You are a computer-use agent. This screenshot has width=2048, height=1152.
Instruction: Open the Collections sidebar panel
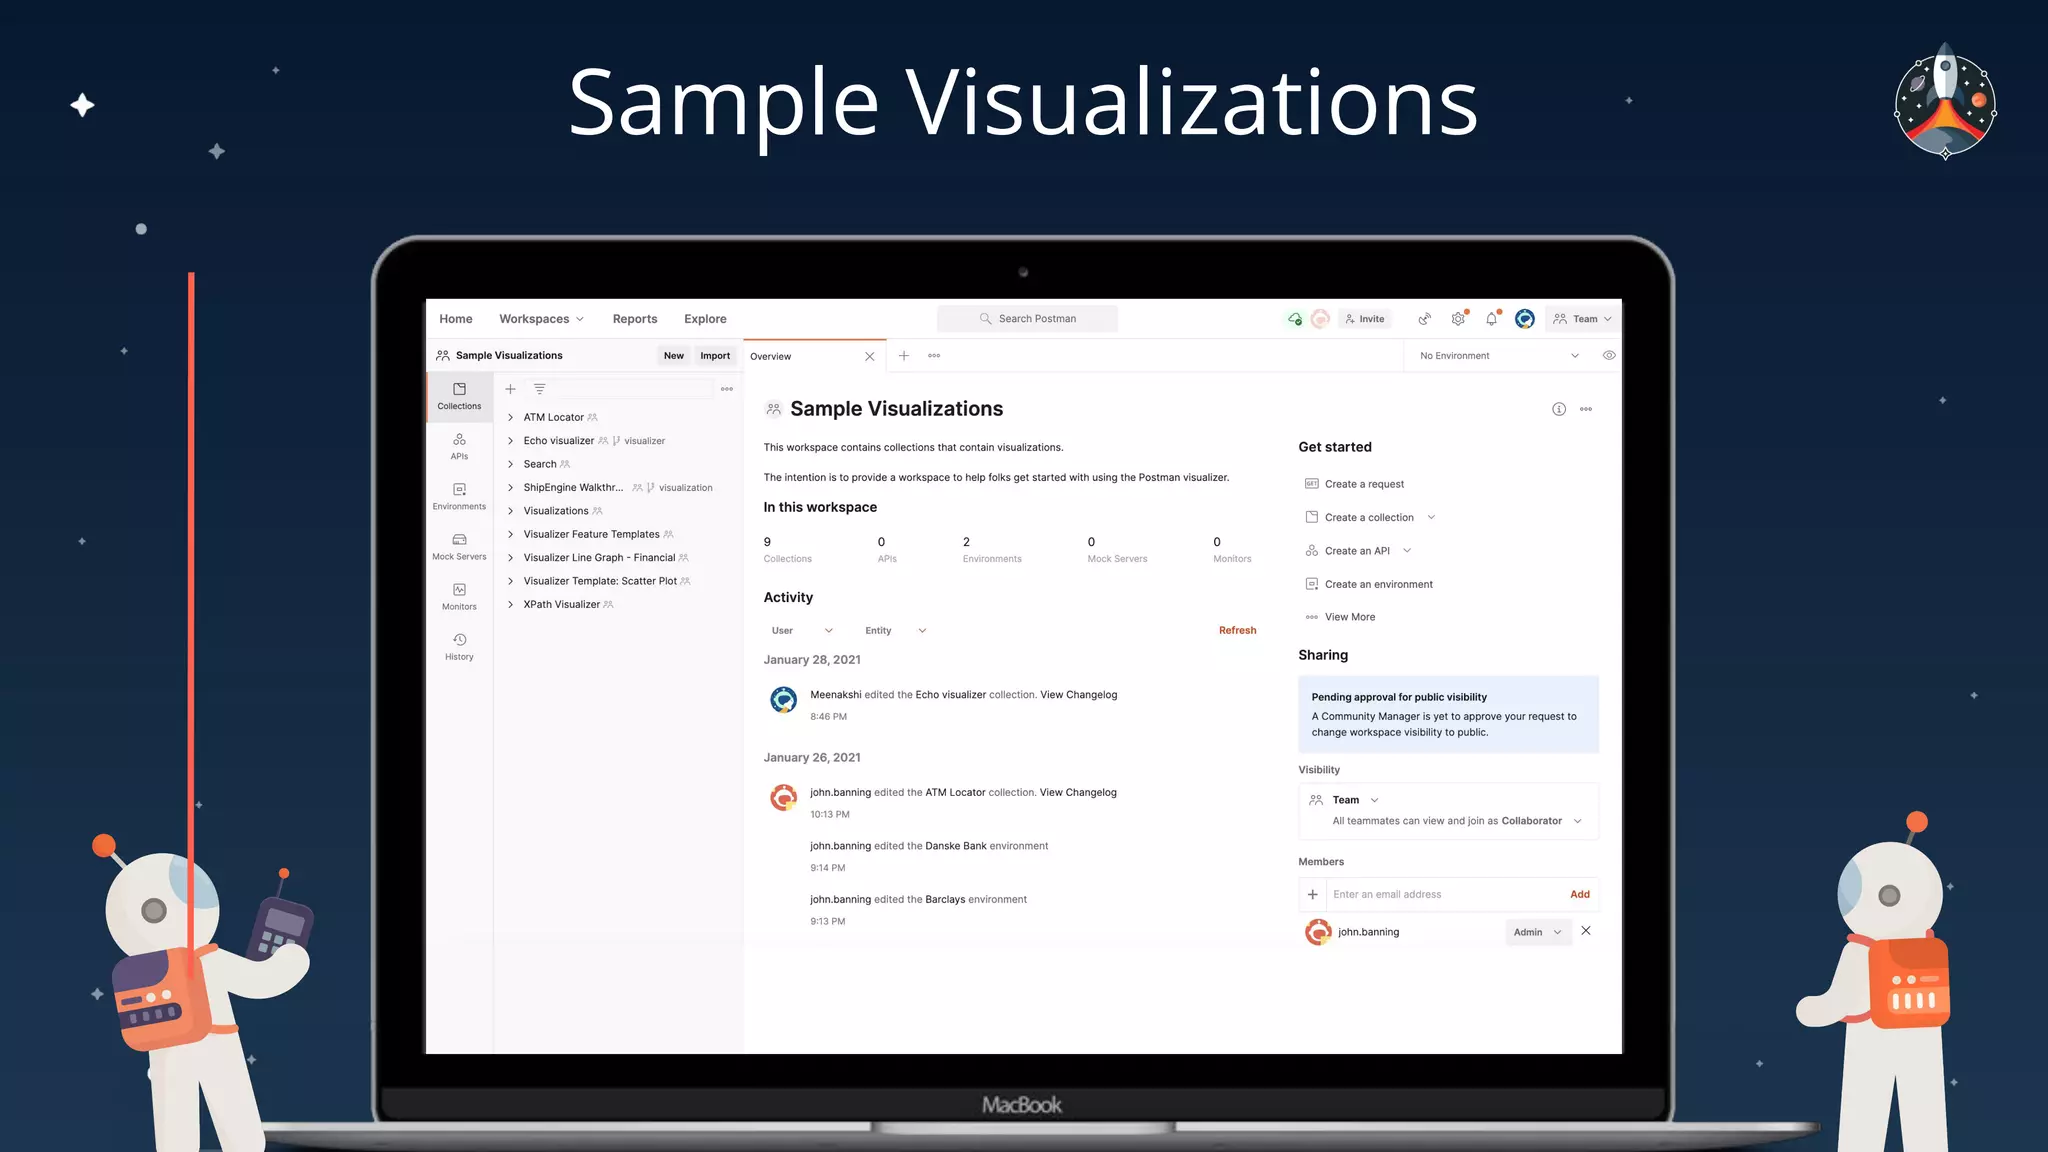[459, 396]
